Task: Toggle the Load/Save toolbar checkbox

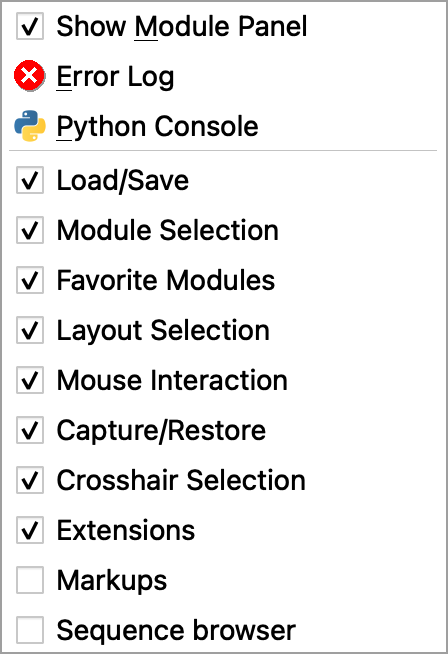Action: coord(30,180)
